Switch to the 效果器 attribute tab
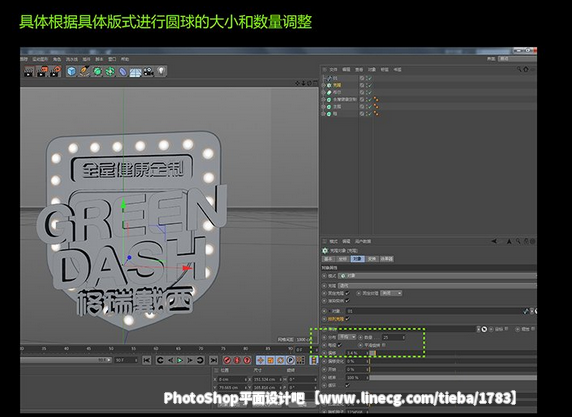Viewport: 572px width, 417px height. (x=386, y=259)
